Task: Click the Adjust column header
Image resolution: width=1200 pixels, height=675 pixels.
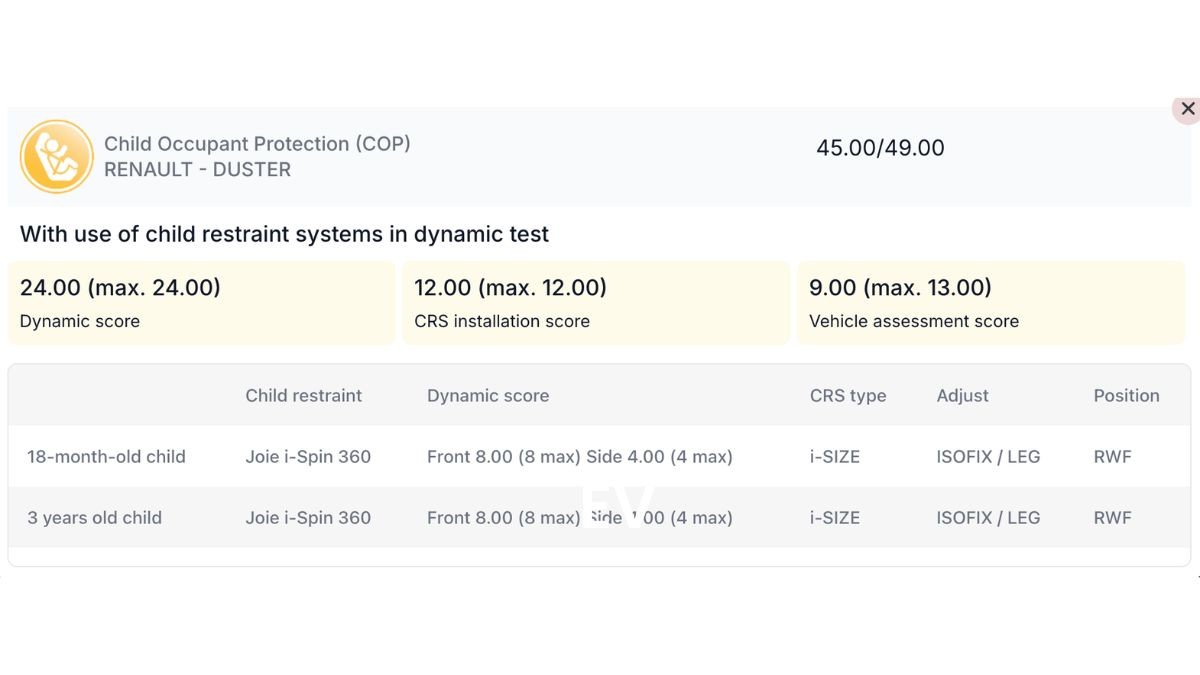Action: [963, 396]
